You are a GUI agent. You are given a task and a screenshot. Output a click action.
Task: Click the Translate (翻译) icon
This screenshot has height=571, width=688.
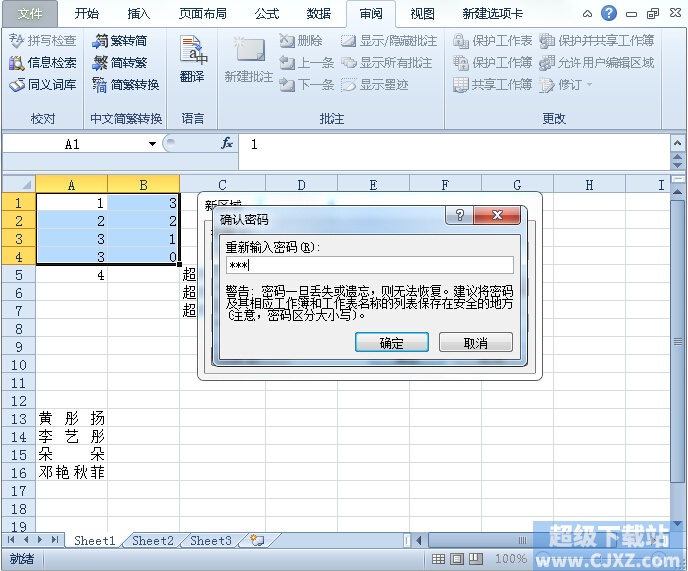192,58
